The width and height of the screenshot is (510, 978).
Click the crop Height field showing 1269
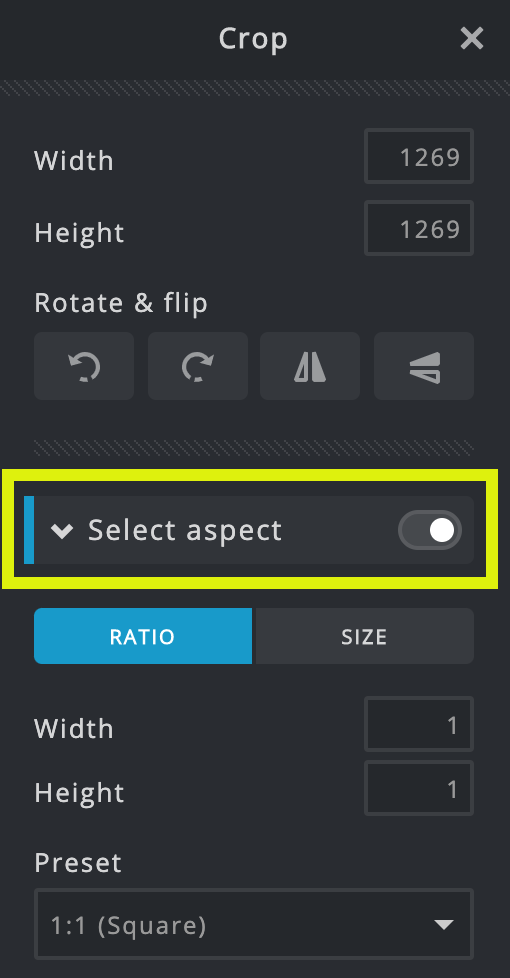click(x=419, y=228)
